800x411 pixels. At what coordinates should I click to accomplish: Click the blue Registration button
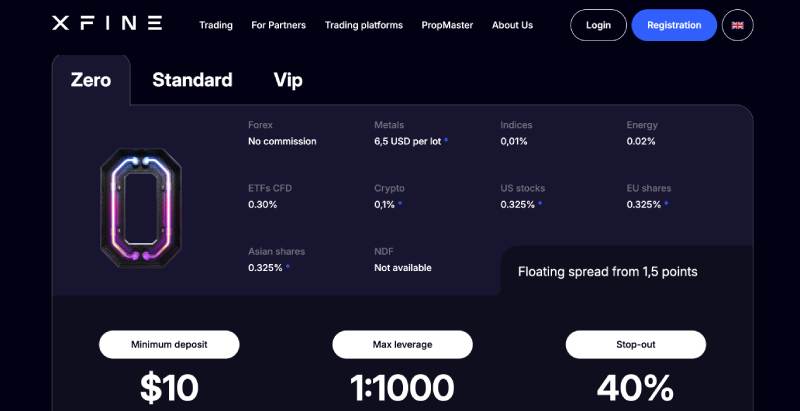point(674,25)
